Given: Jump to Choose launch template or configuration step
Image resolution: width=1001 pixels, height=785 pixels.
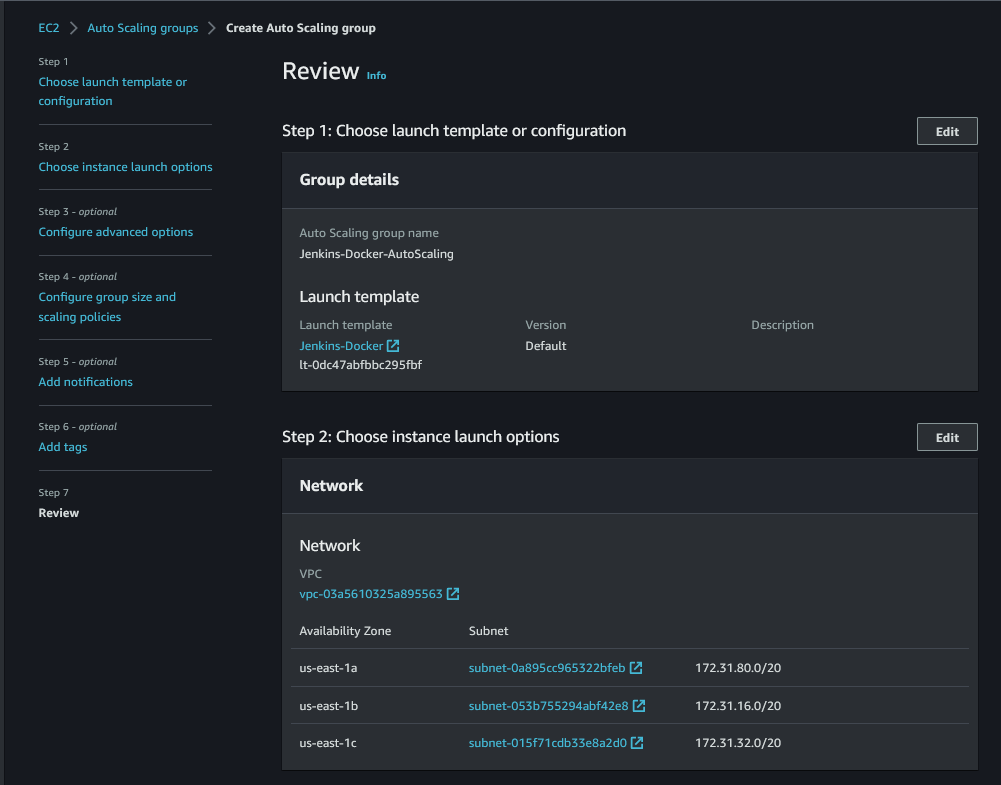Looking at the screenshot, I should [112, 91].
